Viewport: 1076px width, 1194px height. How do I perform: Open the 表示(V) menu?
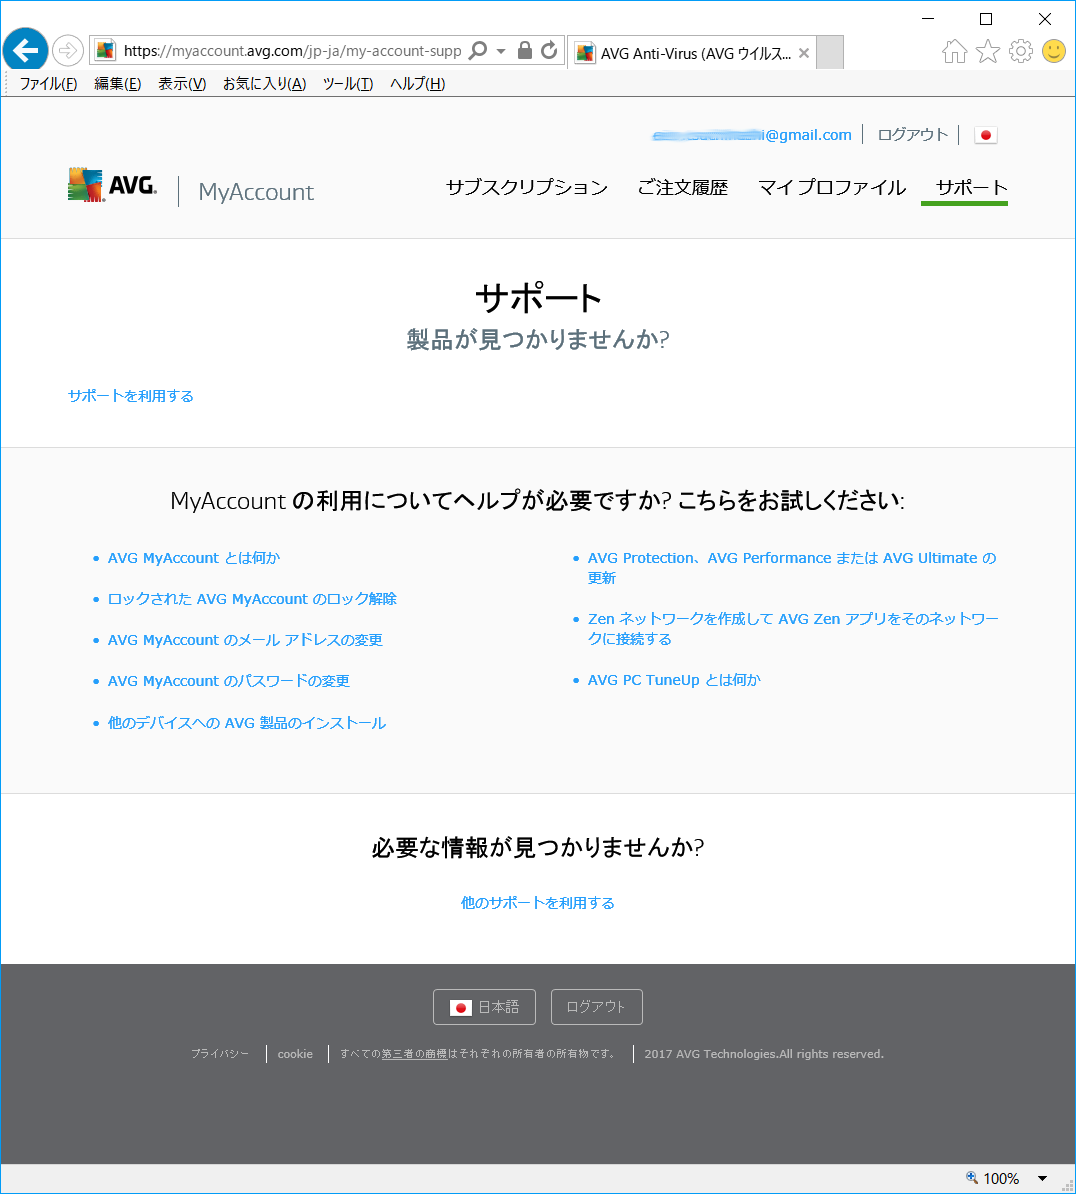pyautogui.click(x=182, y=84)
